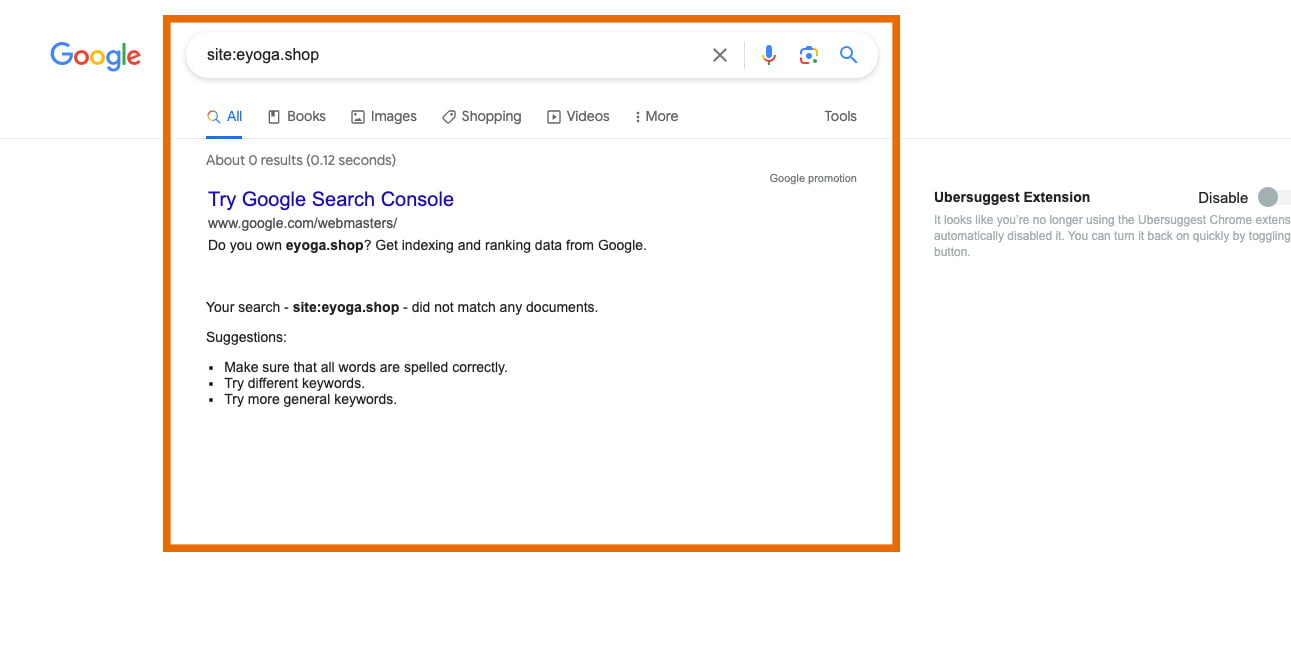The height and width of the screenshot is (658, 1291).
Task: Click About 0 results text
Action: (301, 160)
